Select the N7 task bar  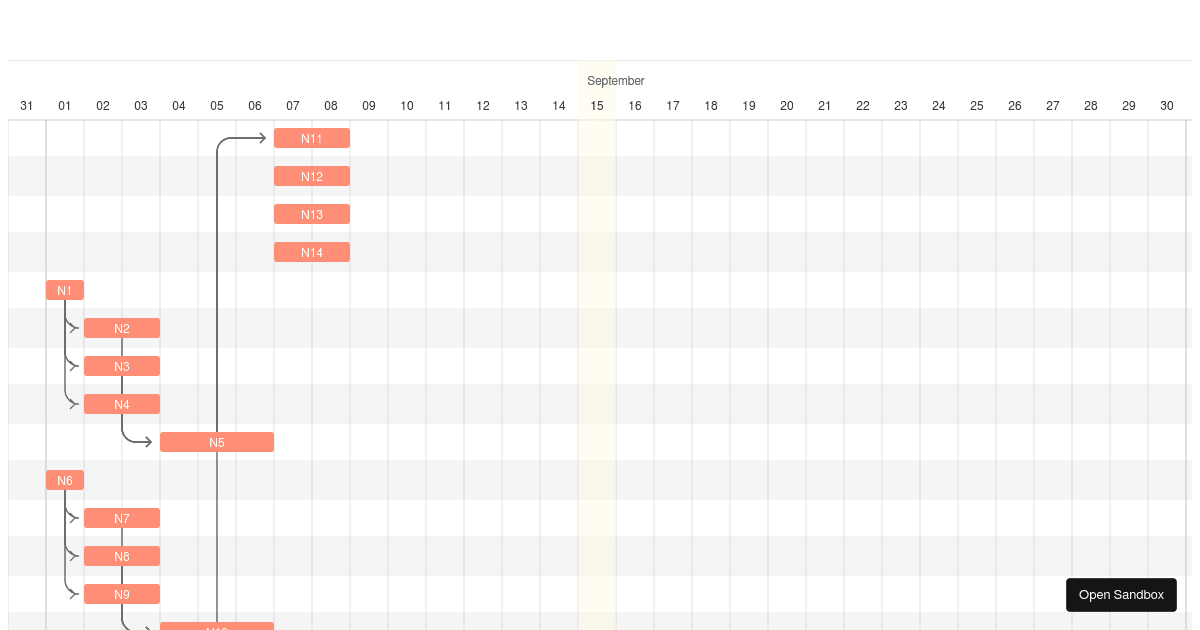pos(122,518)
